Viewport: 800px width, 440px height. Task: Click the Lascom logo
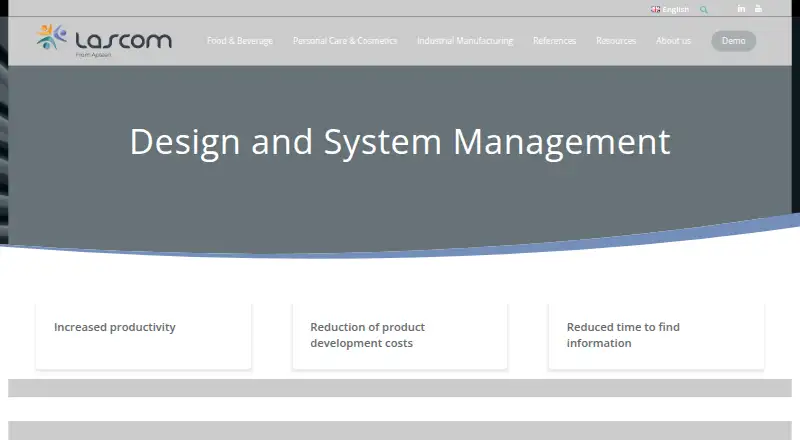click(104, 40)
